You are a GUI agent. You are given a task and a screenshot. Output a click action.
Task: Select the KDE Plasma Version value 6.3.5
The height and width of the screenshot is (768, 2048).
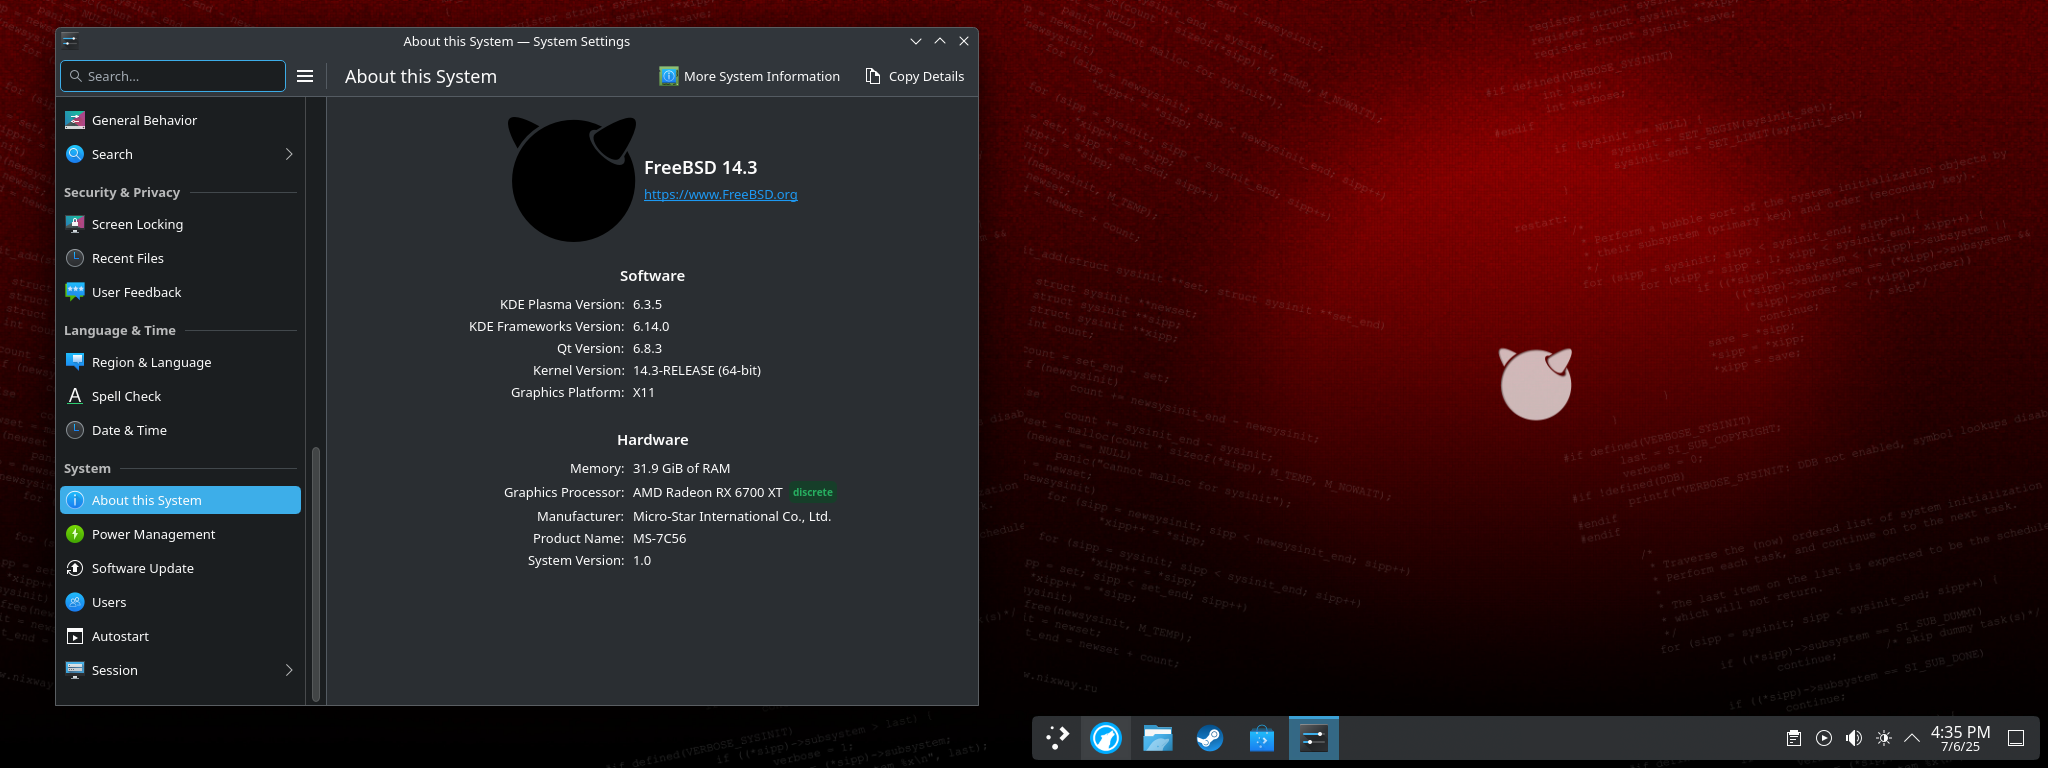pyautogui.click(x=647, y=304)
